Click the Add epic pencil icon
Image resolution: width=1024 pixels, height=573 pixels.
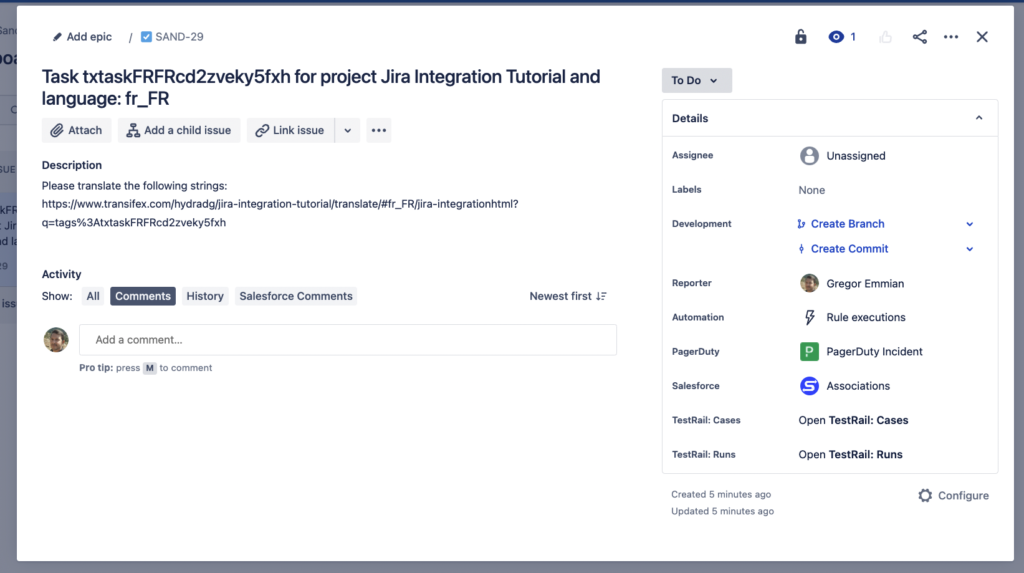click(57, 37)
